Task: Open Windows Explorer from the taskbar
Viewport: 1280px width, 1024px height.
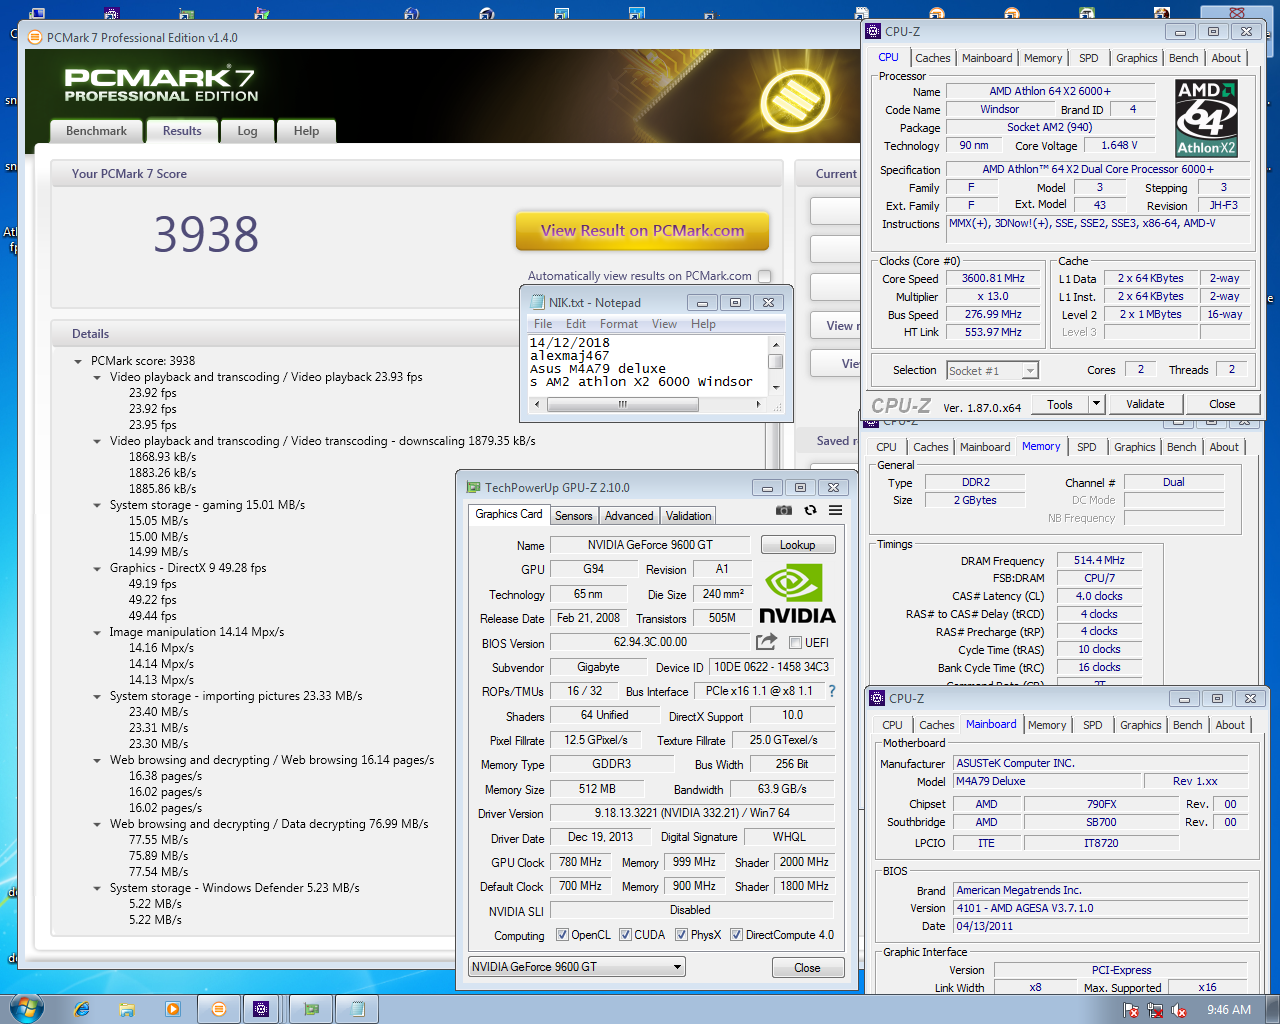Action: 127,1009
